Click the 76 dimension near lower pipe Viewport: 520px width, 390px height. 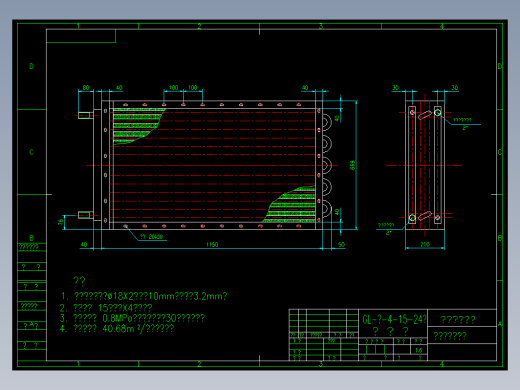(61, 222)
